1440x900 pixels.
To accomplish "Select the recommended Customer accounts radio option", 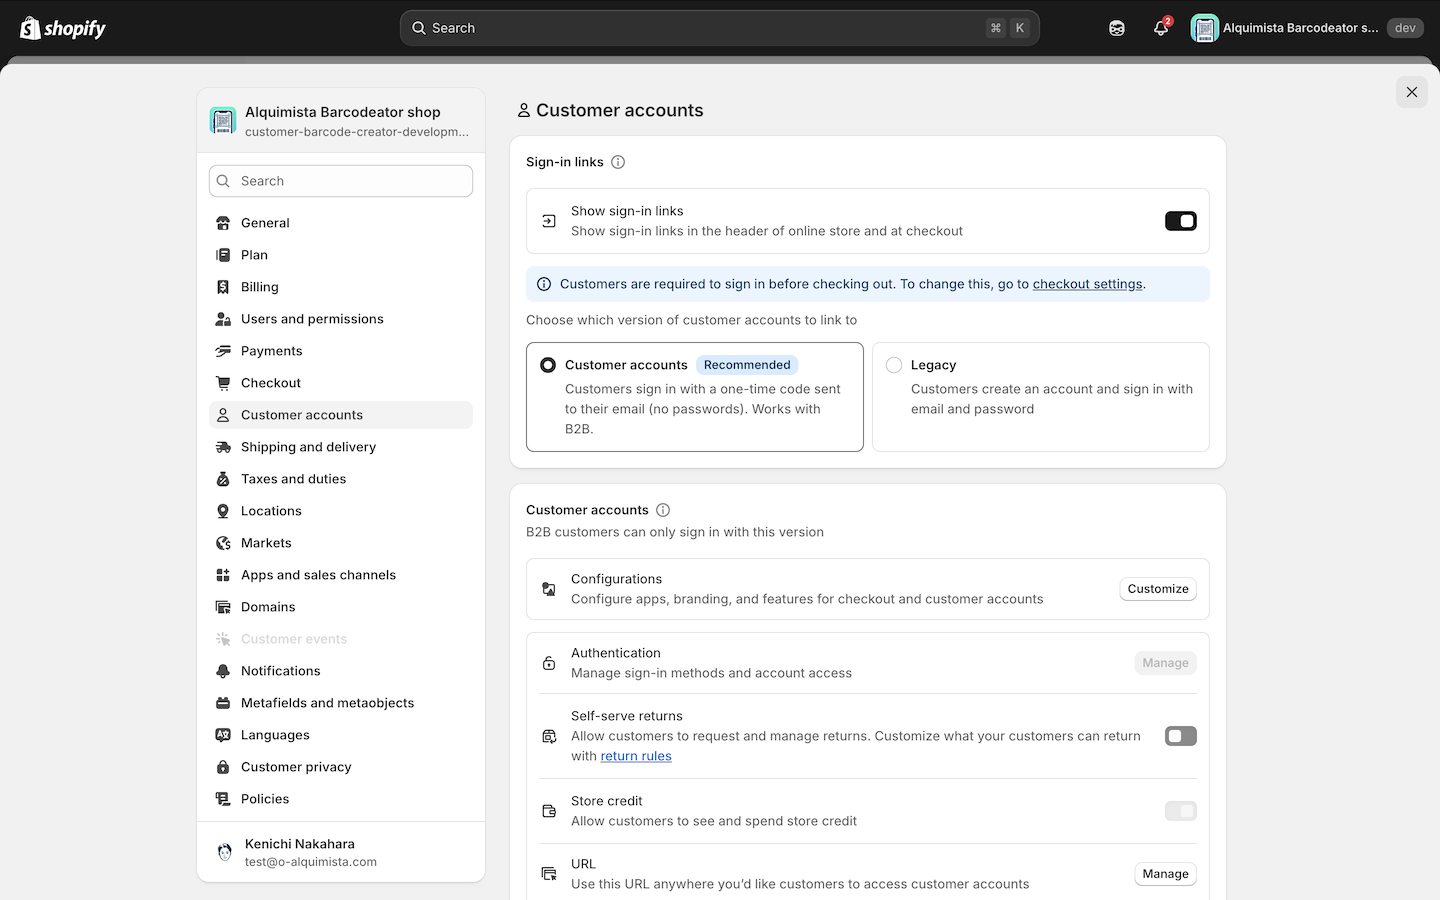I will tap(548, 366).
